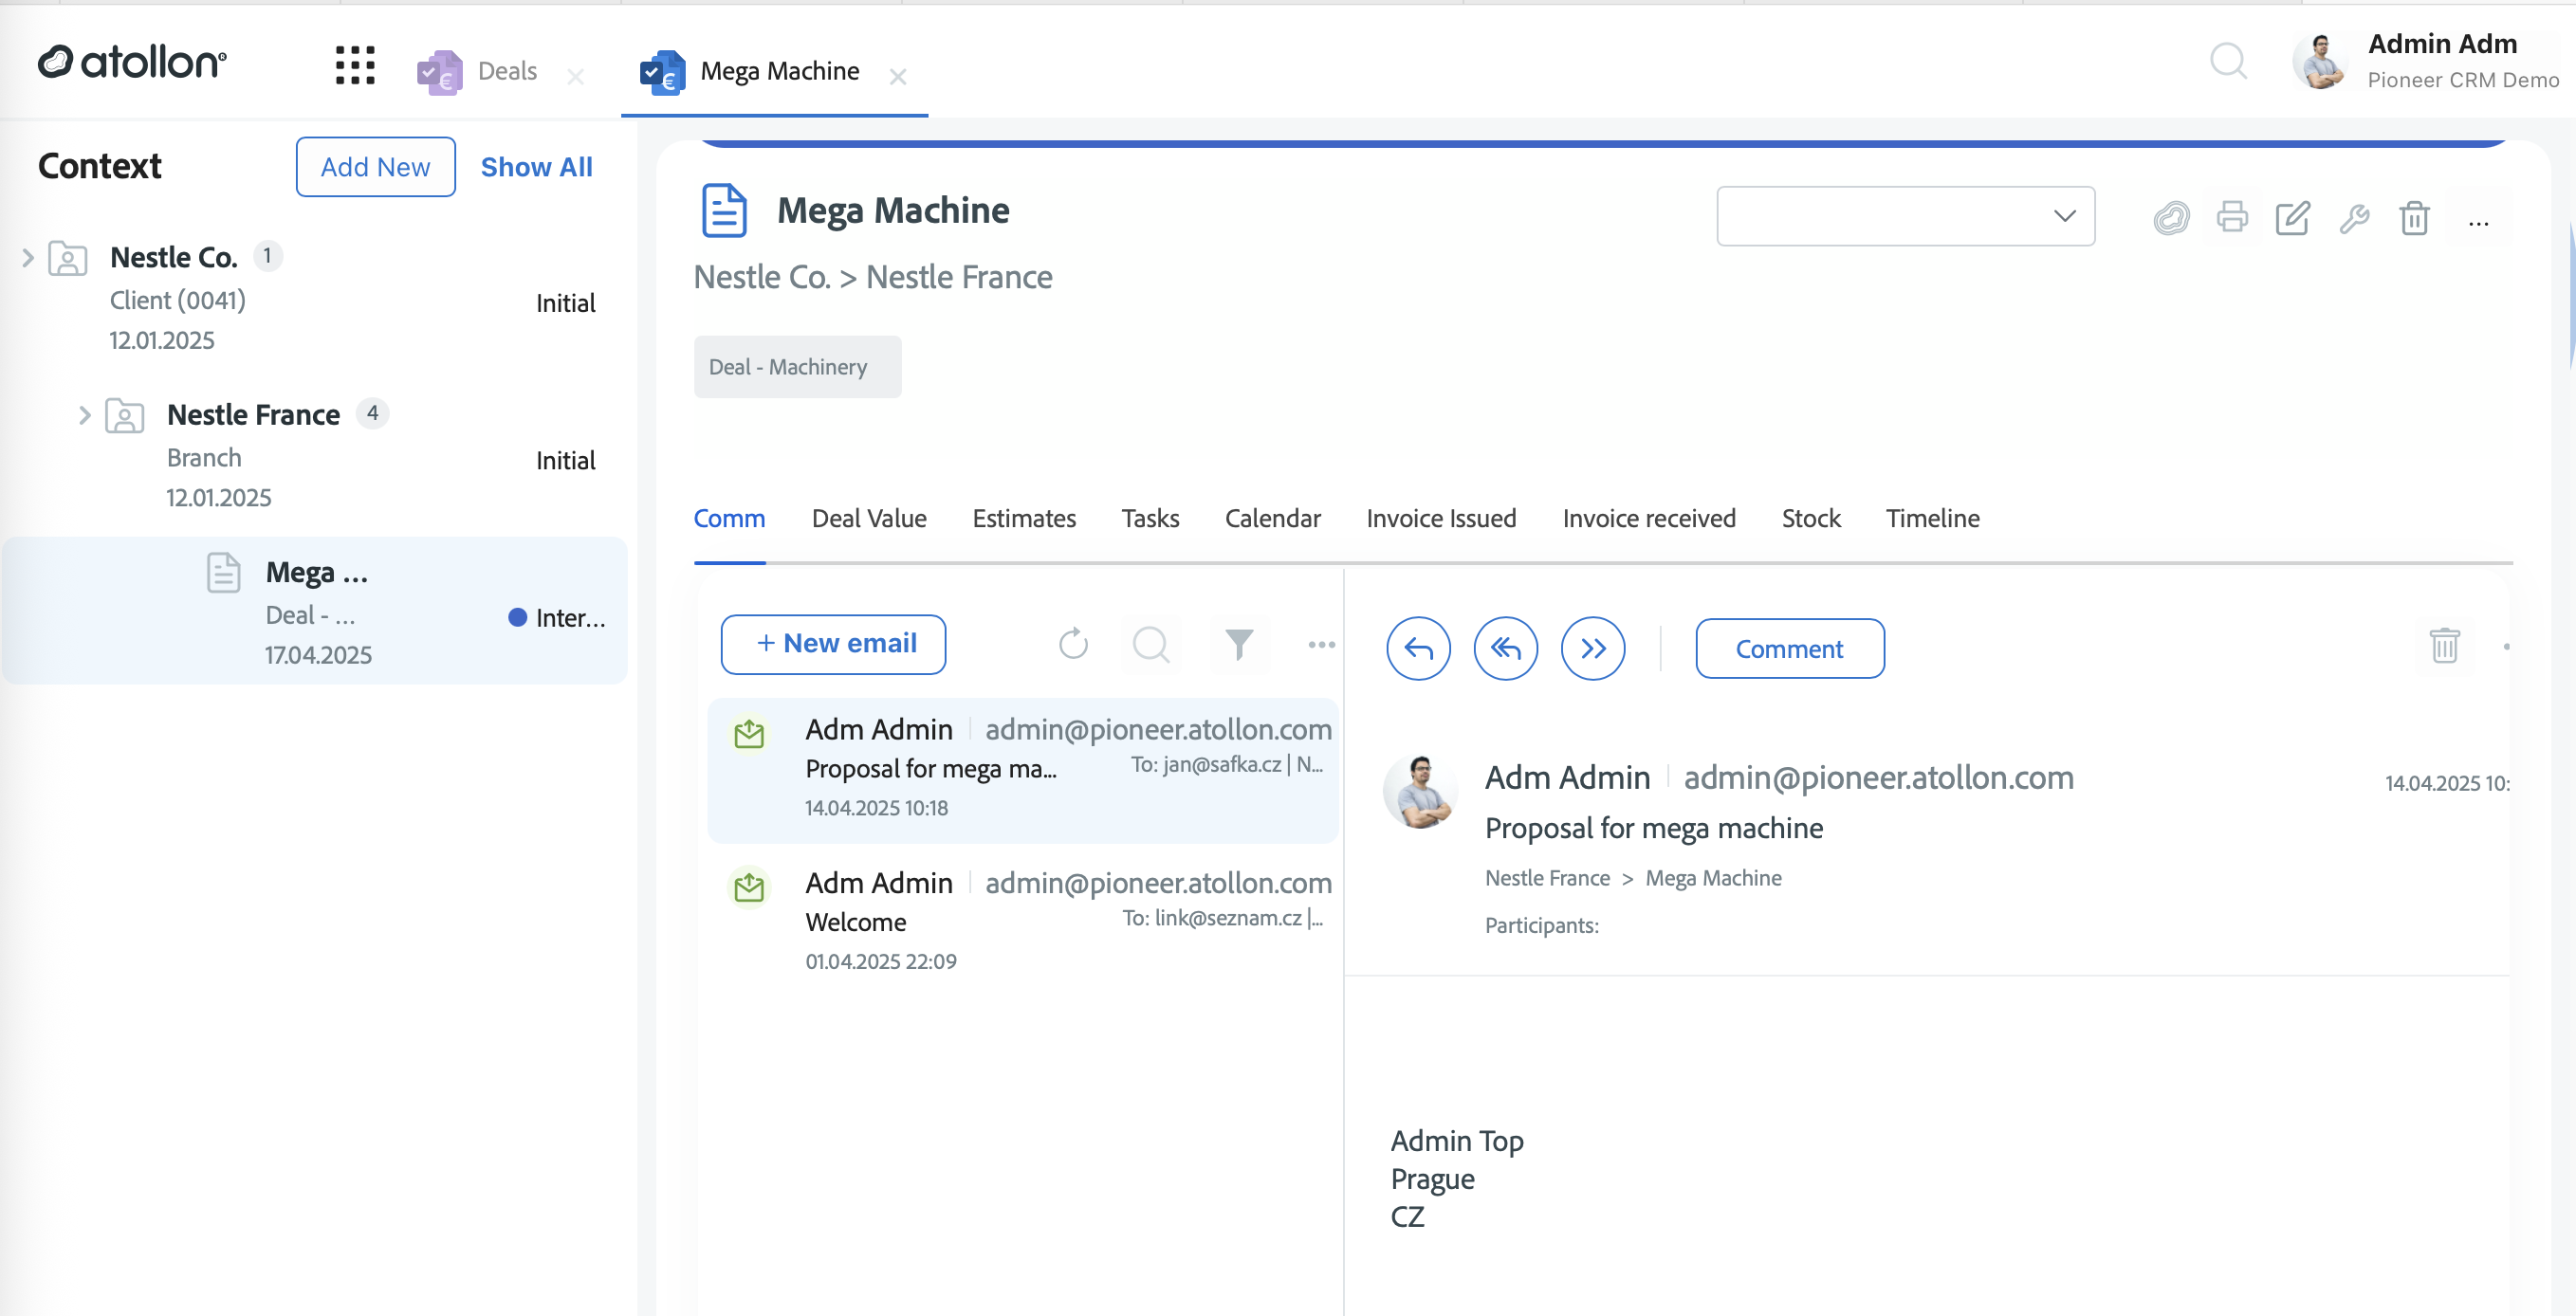Screen dimensions: 2576x1316
Task: Click the attachment paperclip icon
Action: (2171, 217)
